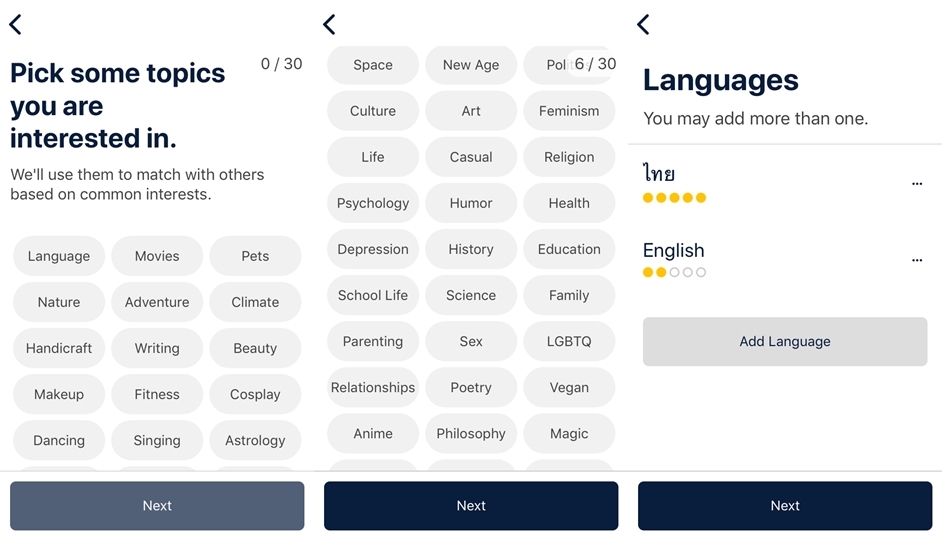Select the Depression topic chip
The height and width of the screenshot is (540, 942).
tap(373, 249)
